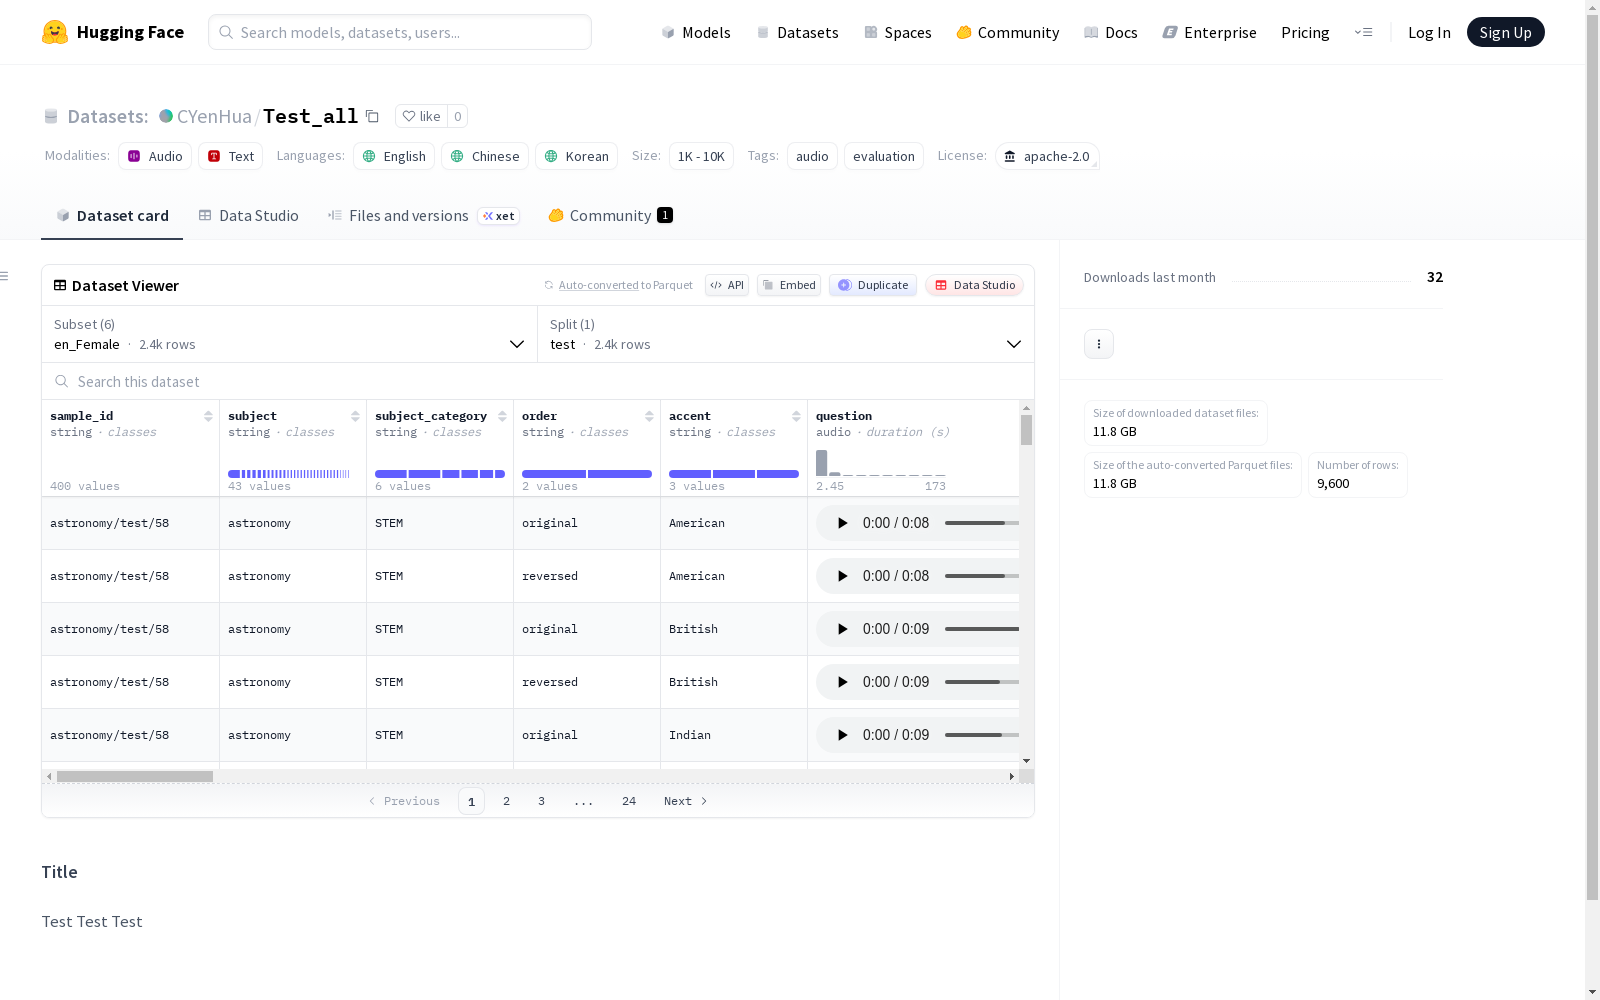
Task: Open Community in top navigation
Action: tap(1008, 32)
